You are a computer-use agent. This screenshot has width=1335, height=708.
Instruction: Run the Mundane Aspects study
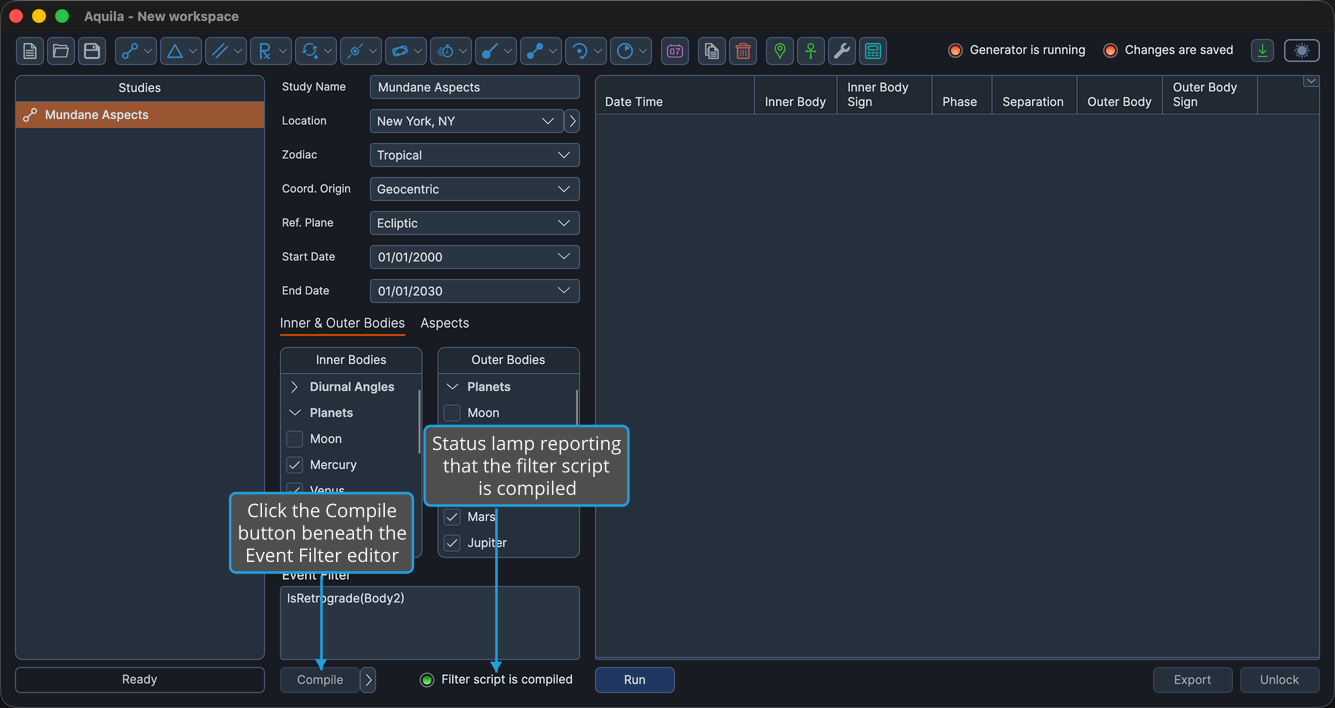click(635, 680)
